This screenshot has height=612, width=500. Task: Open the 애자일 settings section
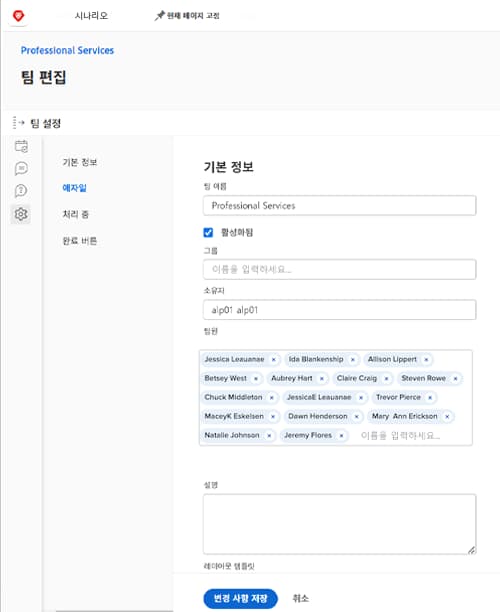tap(74, 188)
